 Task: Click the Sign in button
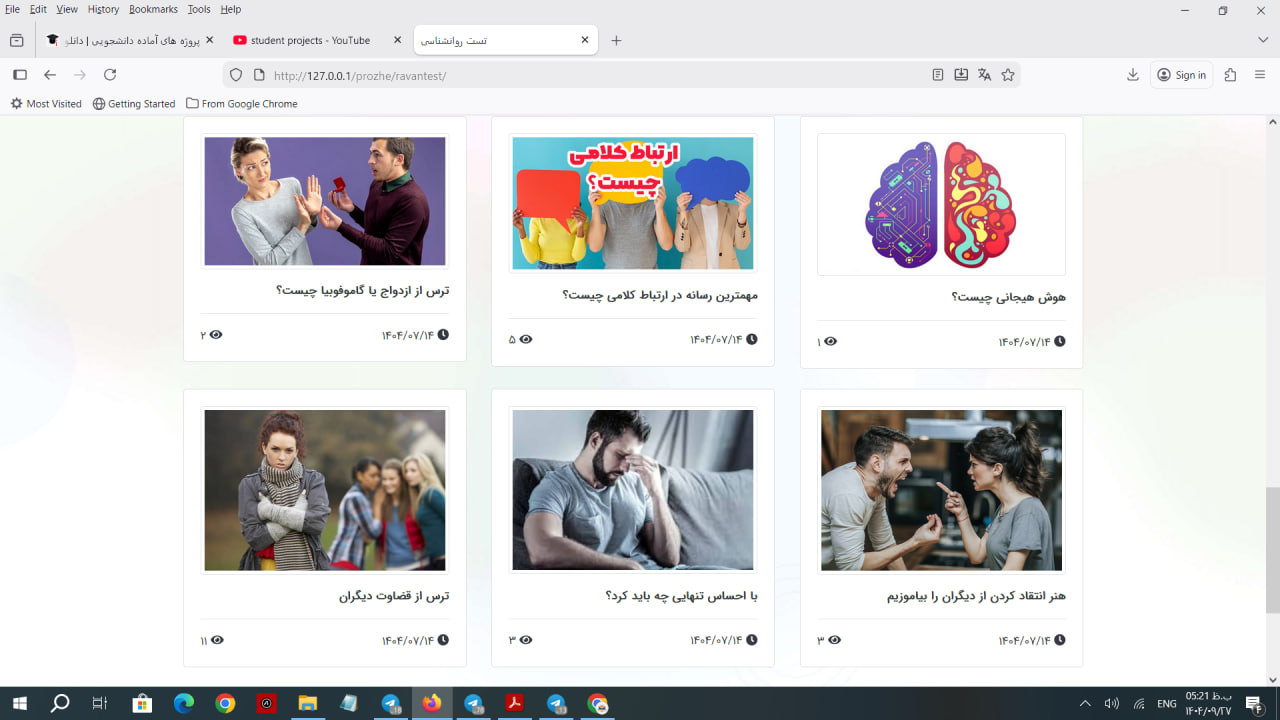point(1181,75)
